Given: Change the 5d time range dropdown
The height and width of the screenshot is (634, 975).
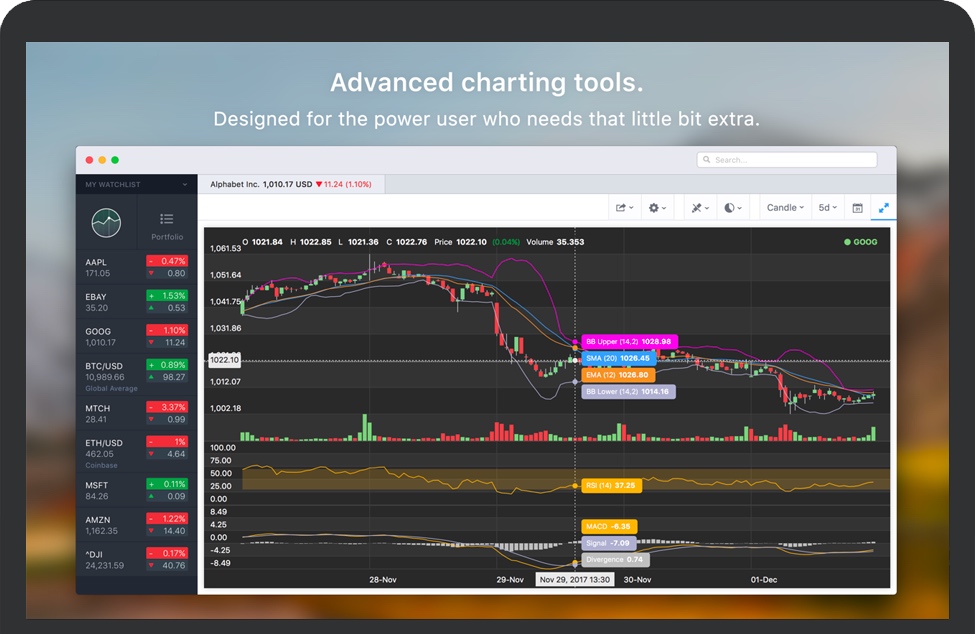Looking at the screenshot, I should (x=828, y=208).
